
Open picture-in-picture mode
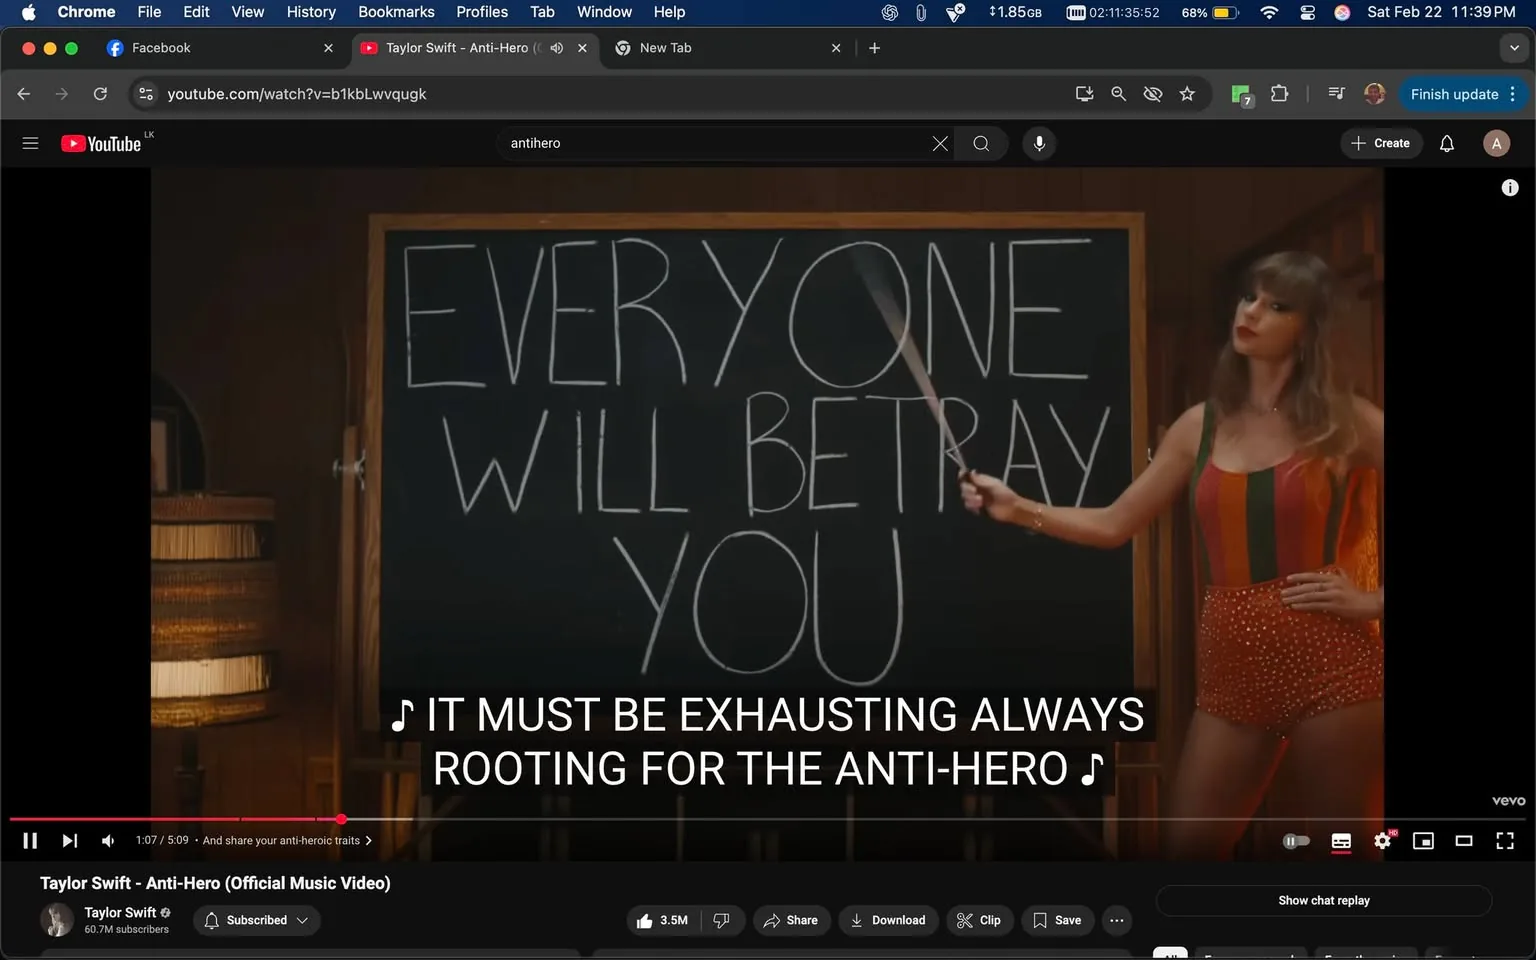point(1423,840)
